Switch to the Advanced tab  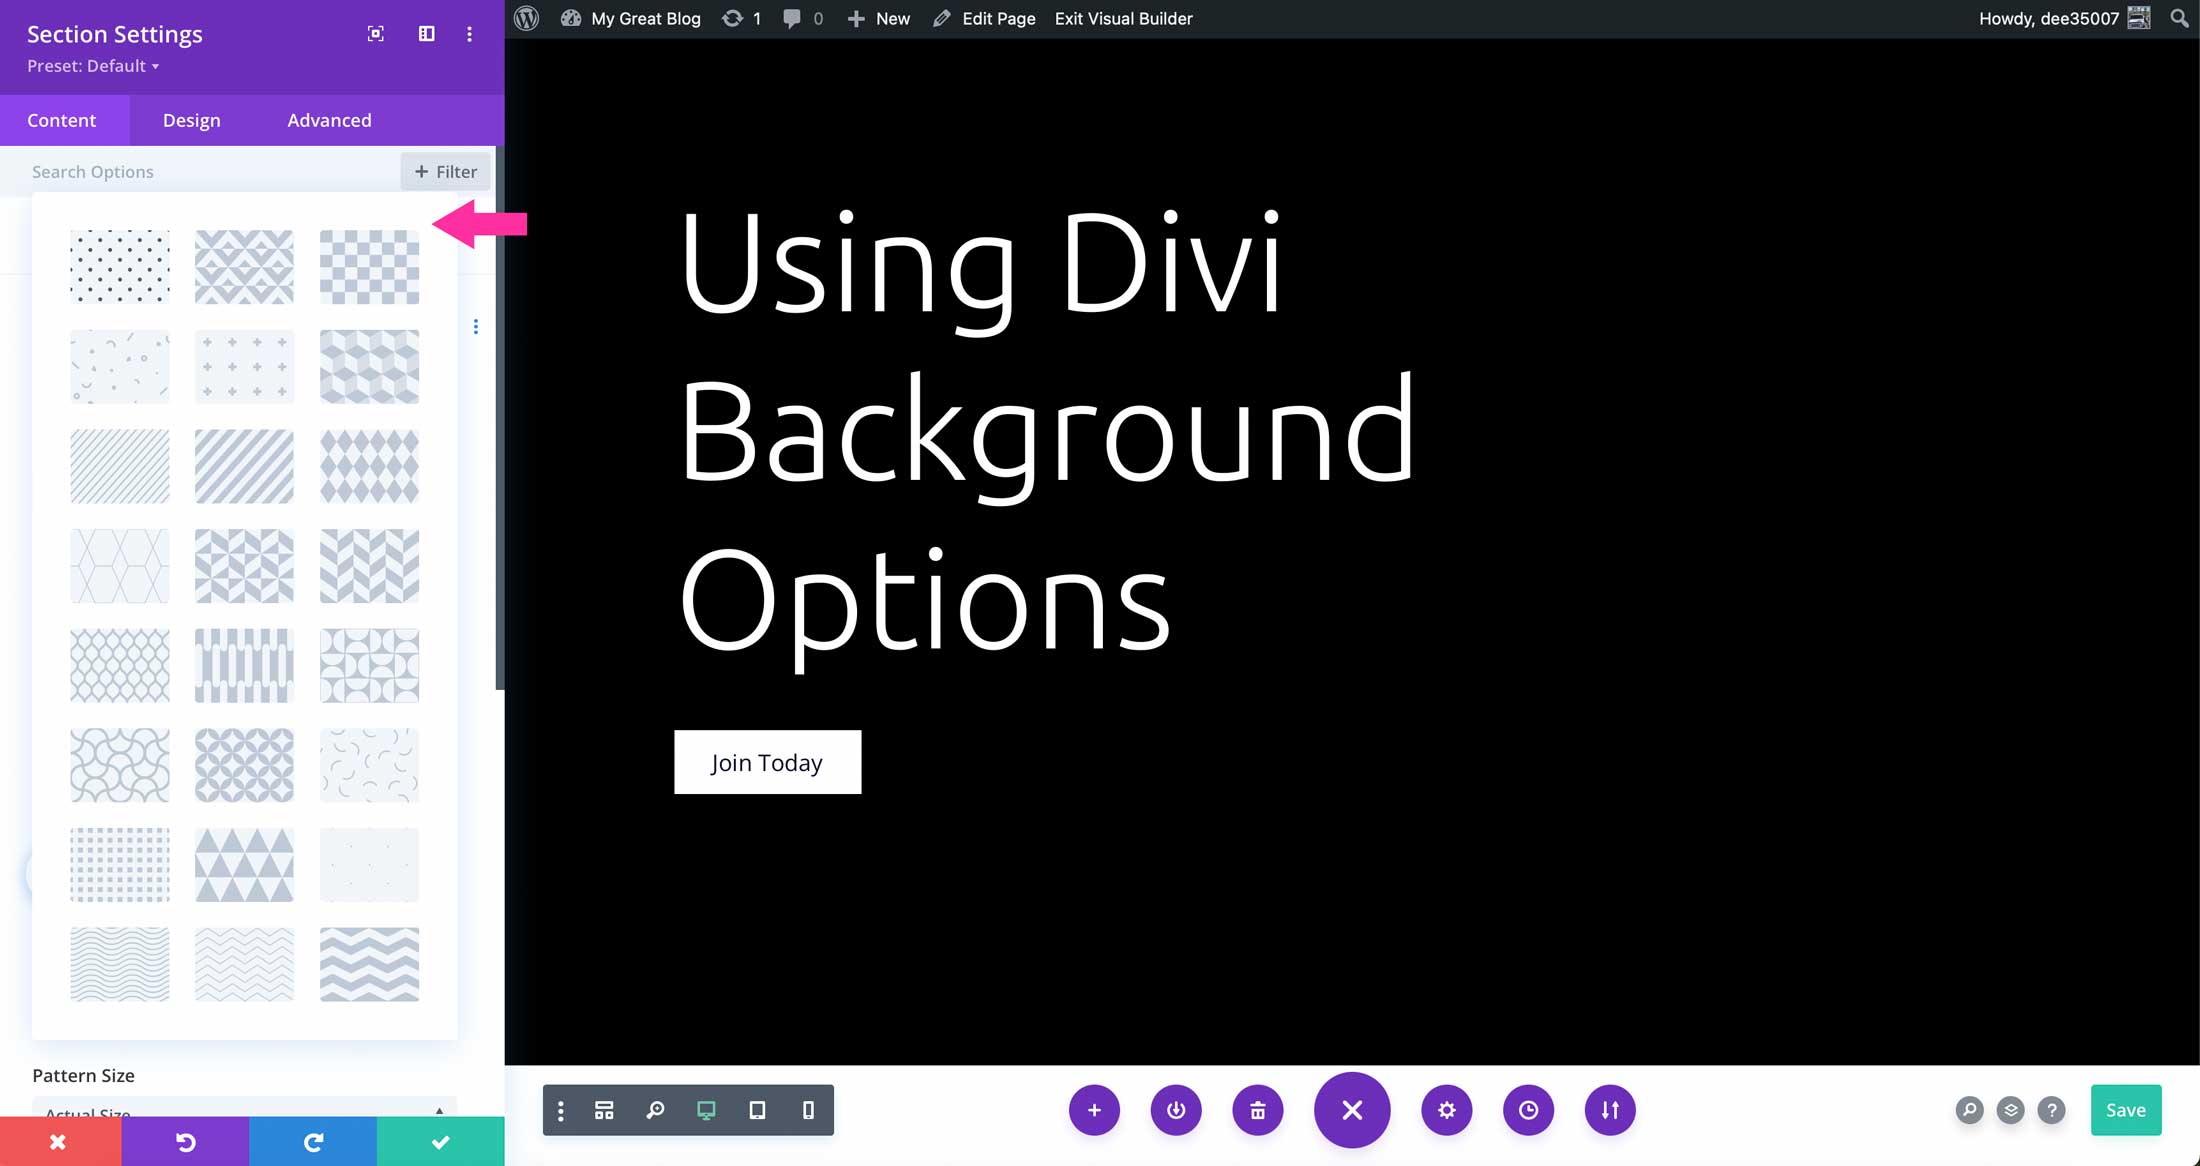pos(328,120)
